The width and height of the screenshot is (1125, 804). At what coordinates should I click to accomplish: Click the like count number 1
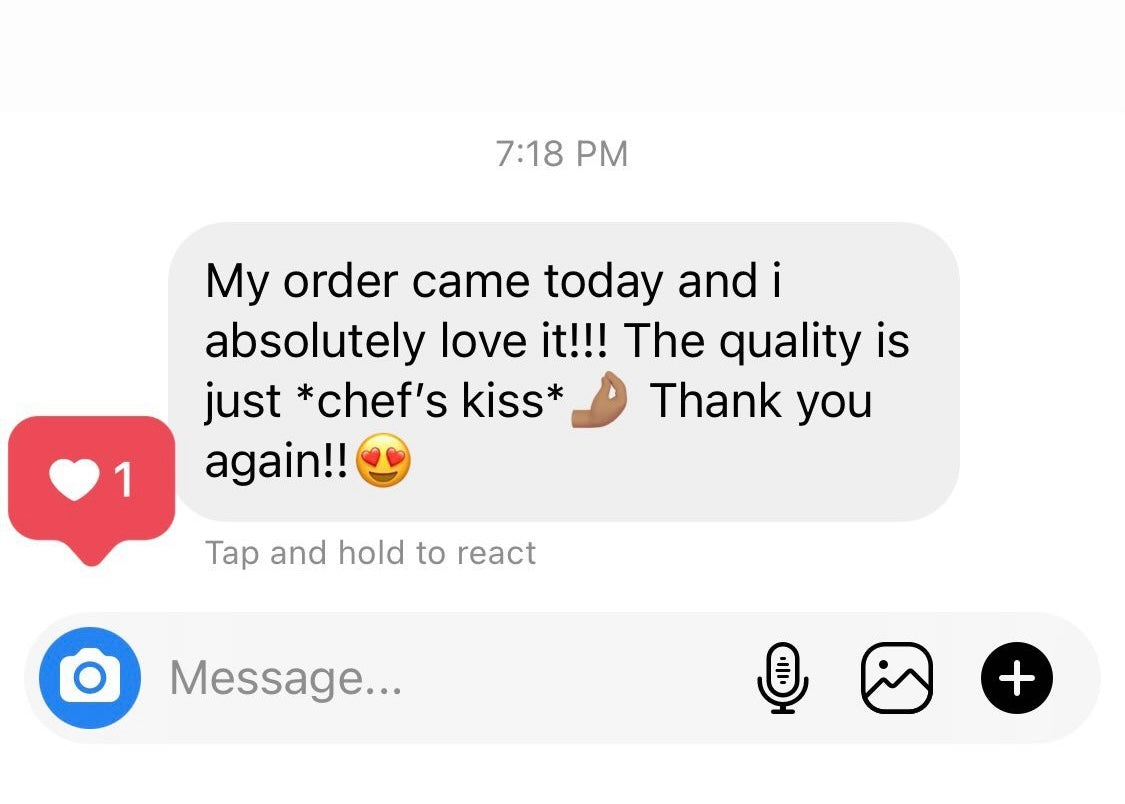pos(123,479)
